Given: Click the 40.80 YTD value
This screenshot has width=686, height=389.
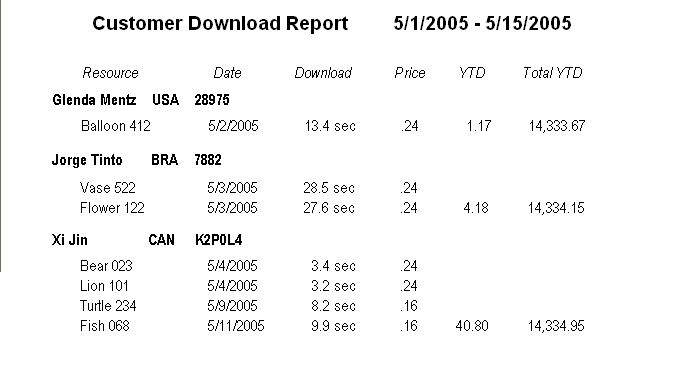Looking at the screenshot, I should pyautogui.click(x=472, y=326).
